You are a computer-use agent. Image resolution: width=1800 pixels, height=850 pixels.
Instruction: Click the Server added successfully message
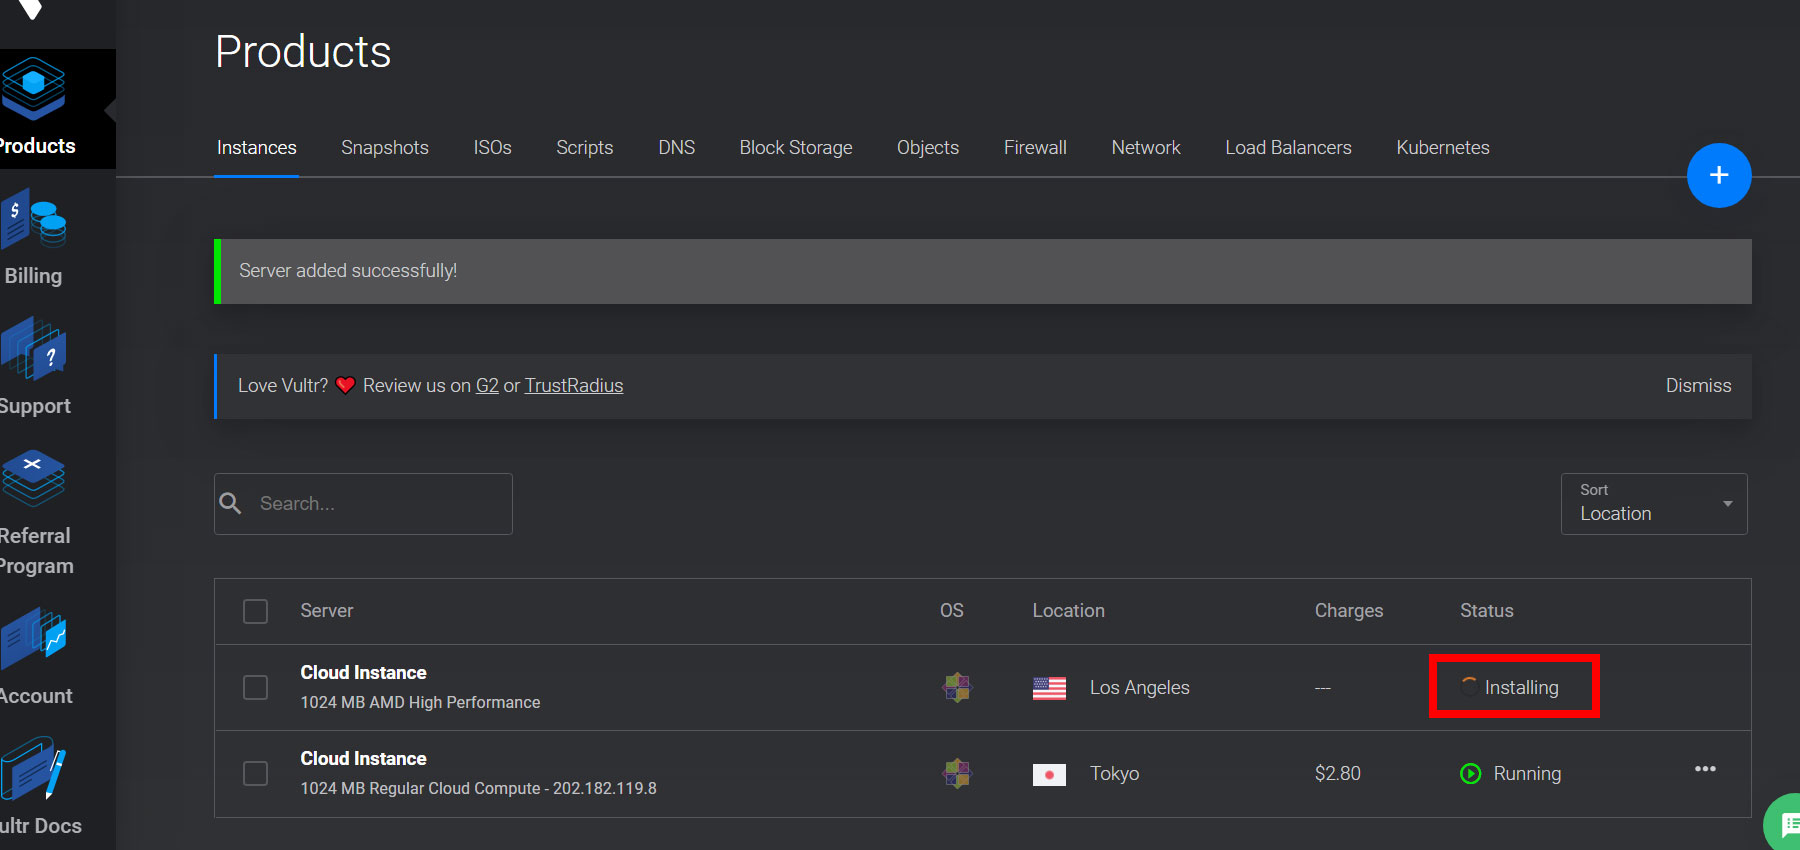click(348, 271)
